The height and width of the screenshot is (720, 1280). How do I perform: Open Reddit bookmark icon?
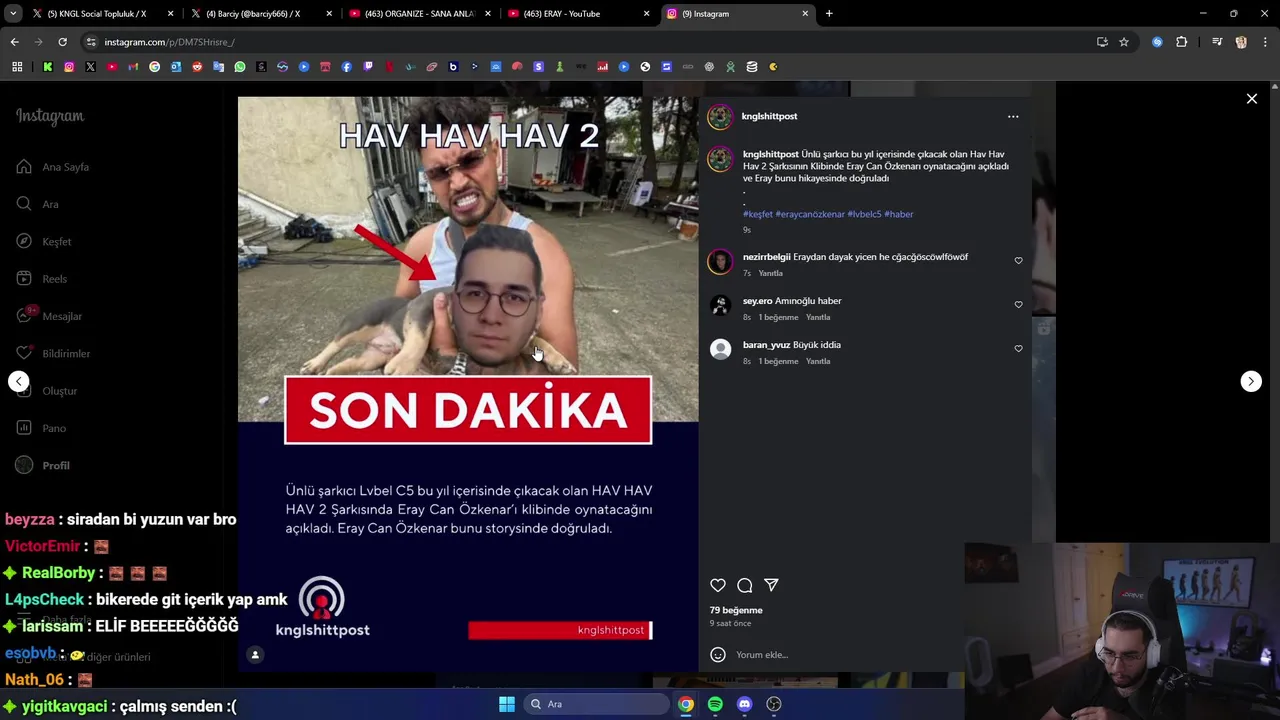(197, 67)
